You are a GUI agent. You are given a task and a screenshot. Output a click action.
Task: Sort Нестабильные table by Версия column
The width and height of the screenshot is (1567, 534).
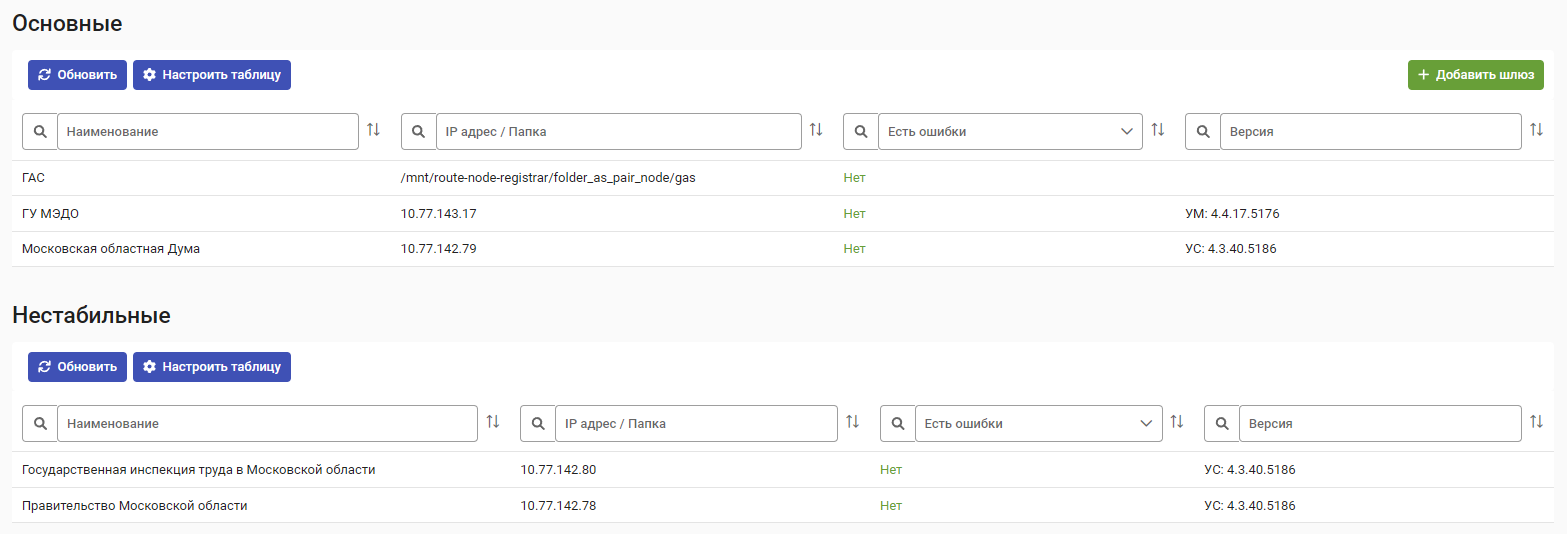(x=1537, y=422)
